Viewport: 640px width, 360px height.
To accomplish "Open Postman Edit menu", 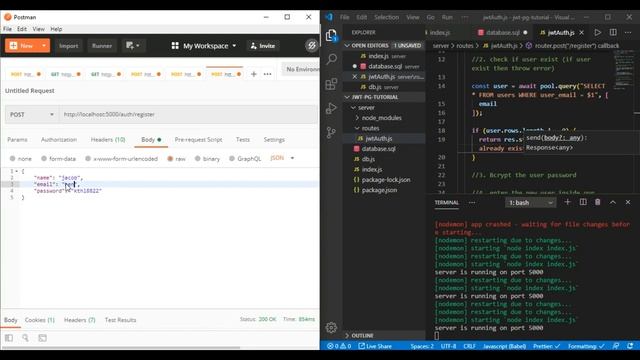I will (22, 29).
